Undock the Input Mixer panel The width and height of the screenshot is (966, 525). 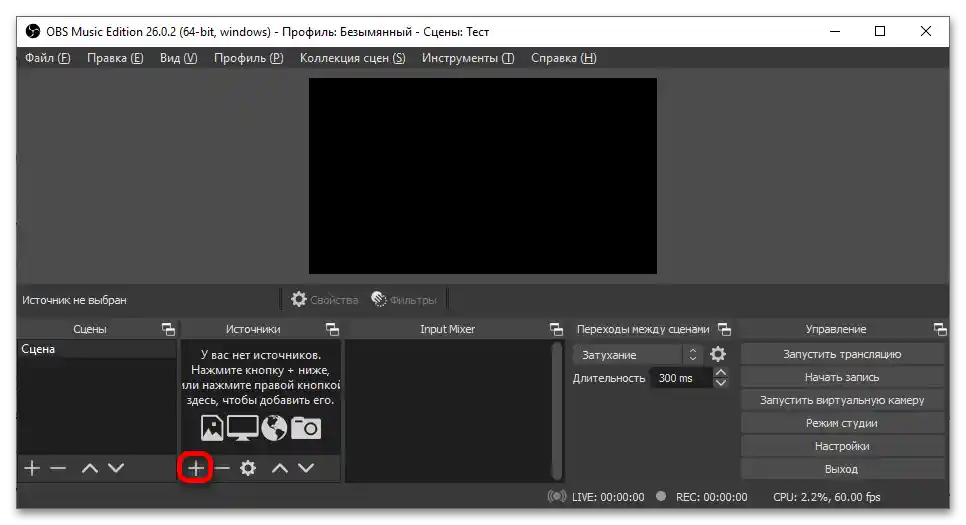coord(556,329)
